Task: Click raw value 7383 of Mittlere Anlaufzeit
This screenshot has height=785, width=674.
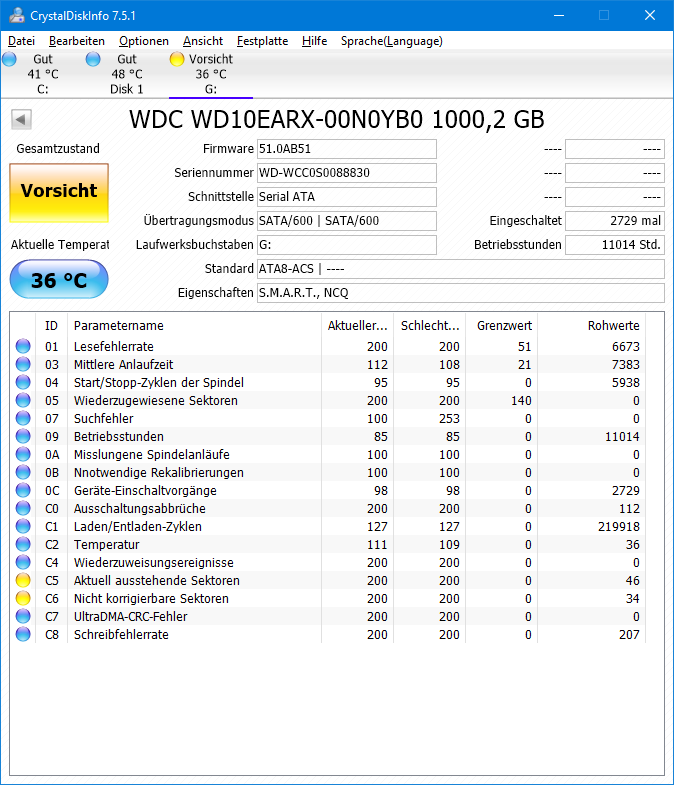Action: pyautogui.click(x=626, y=364)
